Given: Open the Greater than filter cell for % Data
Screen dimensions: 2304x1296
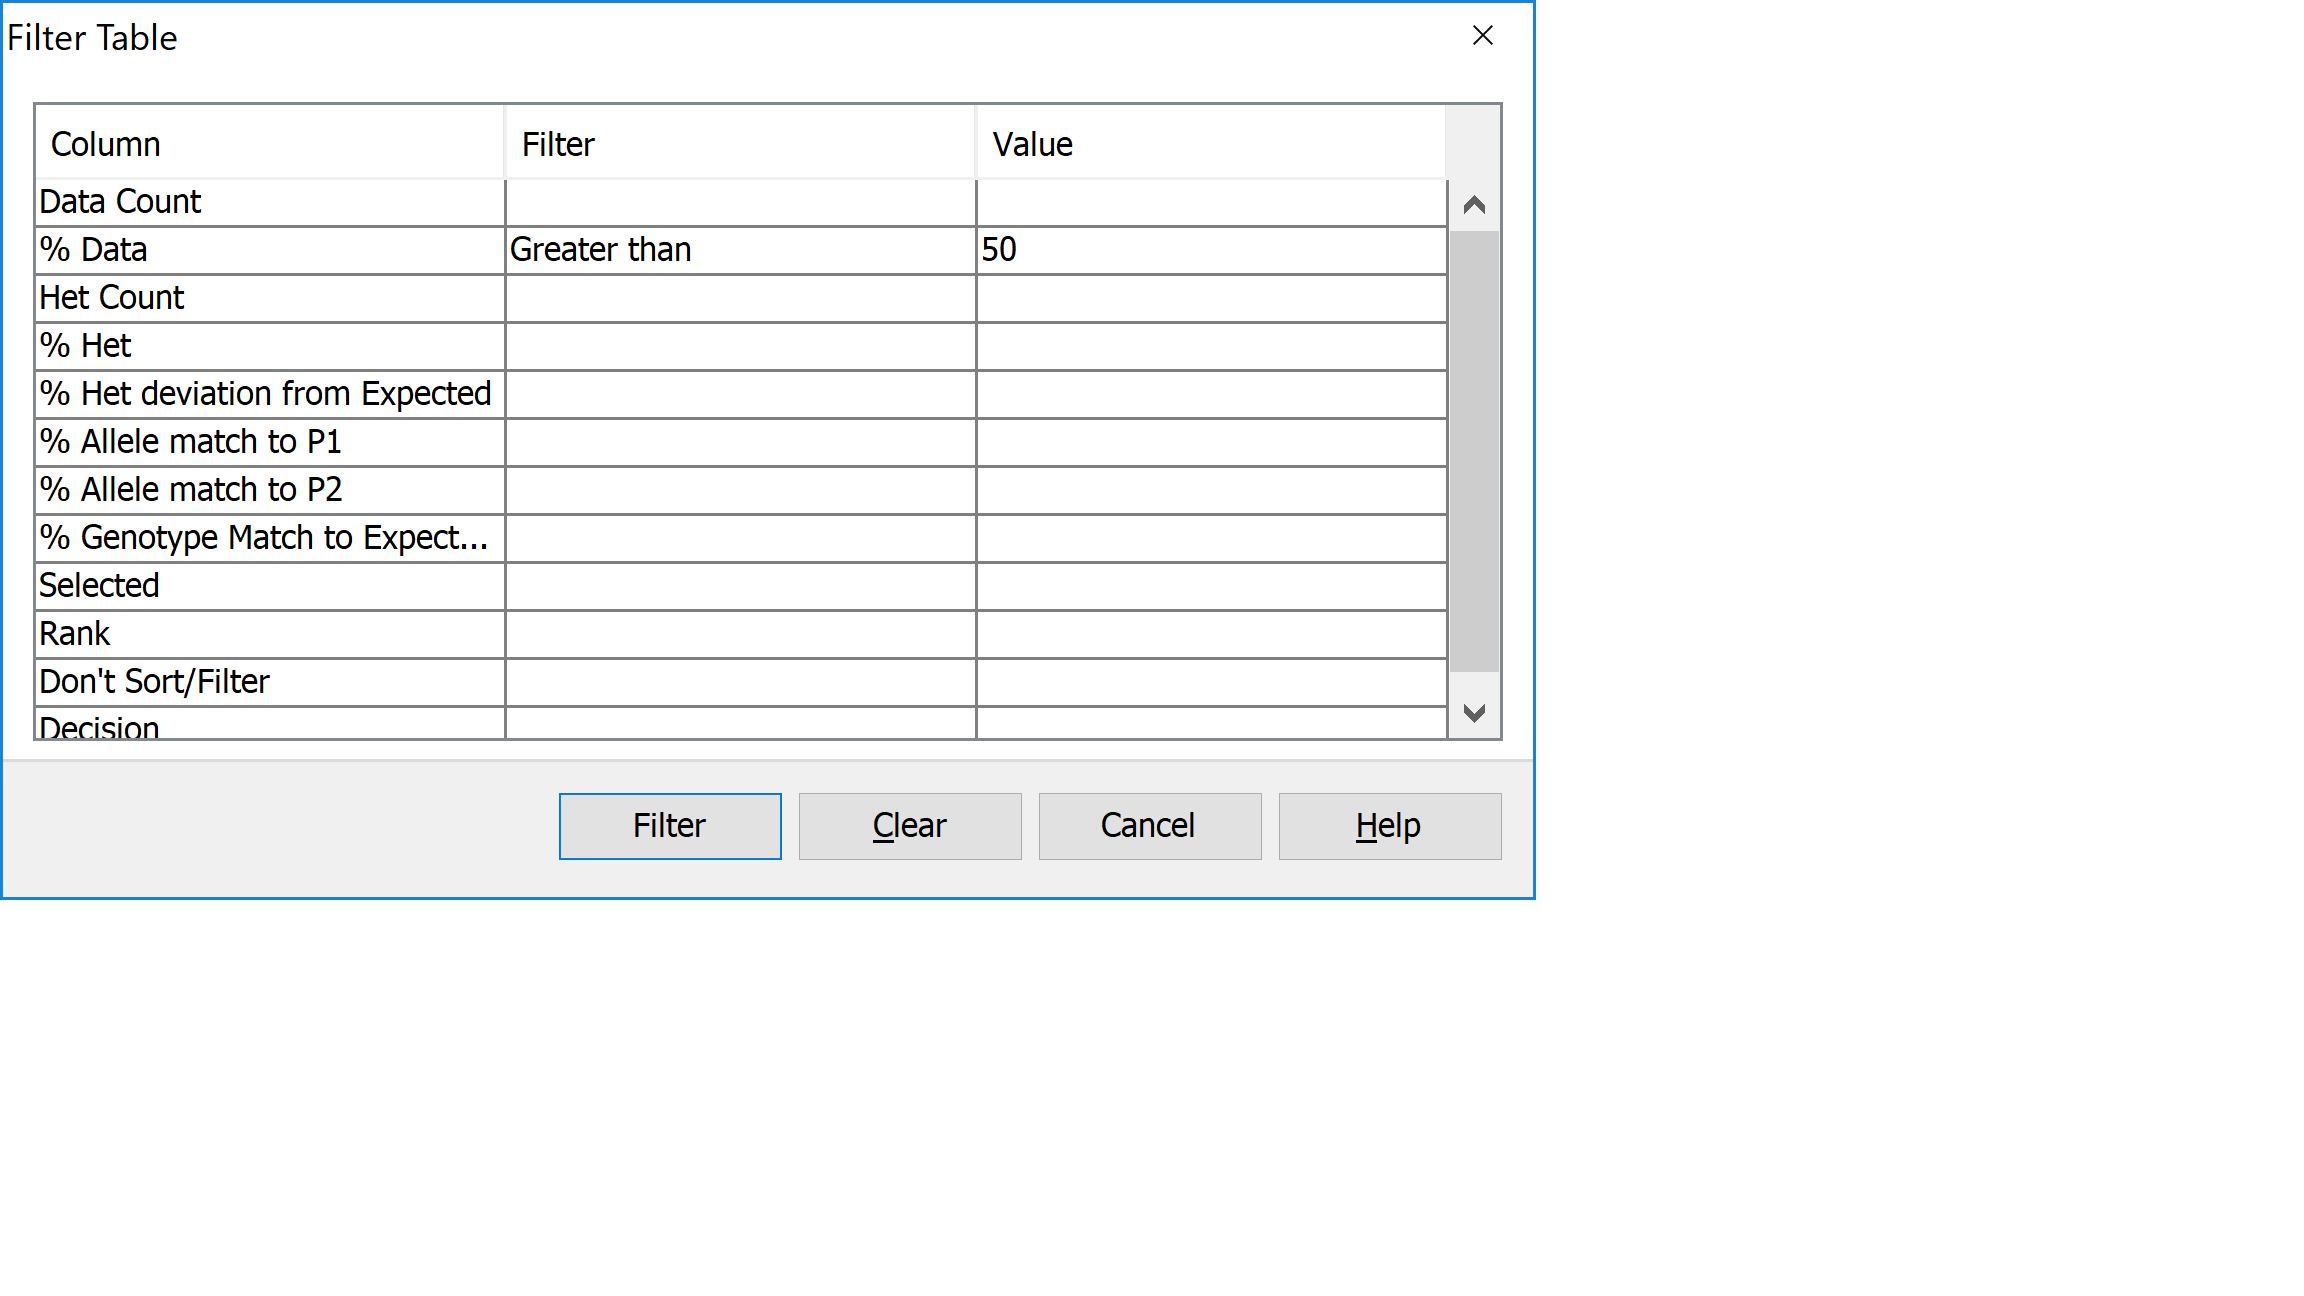Looking at the screenshot, I should [x=740, y=250].
